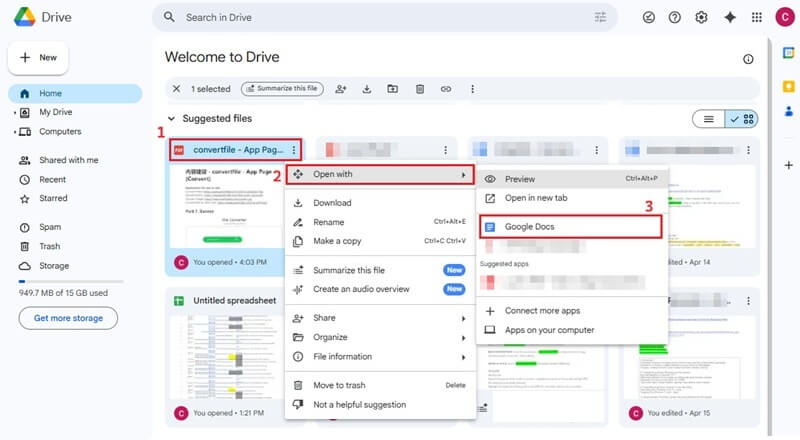Click the share person-plus toolbar icon

click(341, 89)
